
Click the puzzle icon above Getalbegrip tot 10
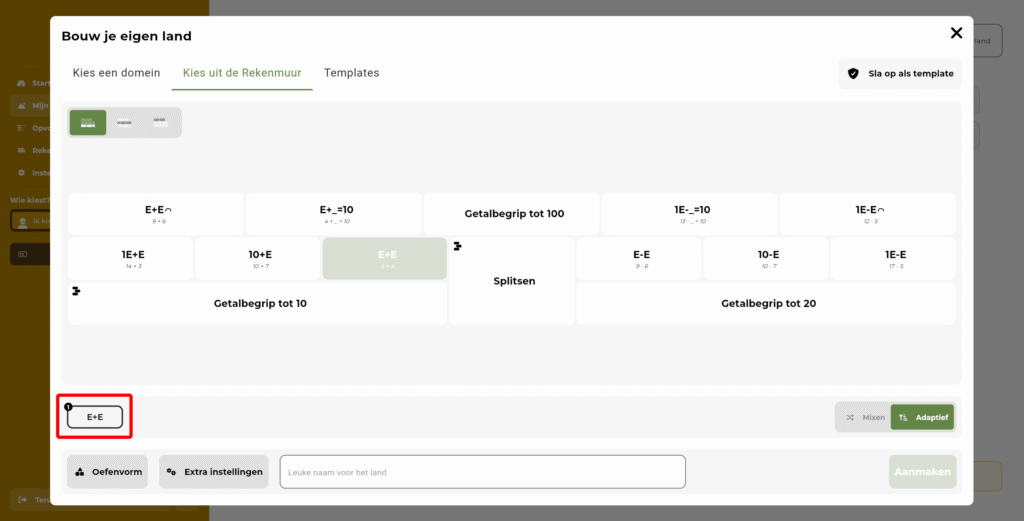pyautogui.click(x=75, y=291)
